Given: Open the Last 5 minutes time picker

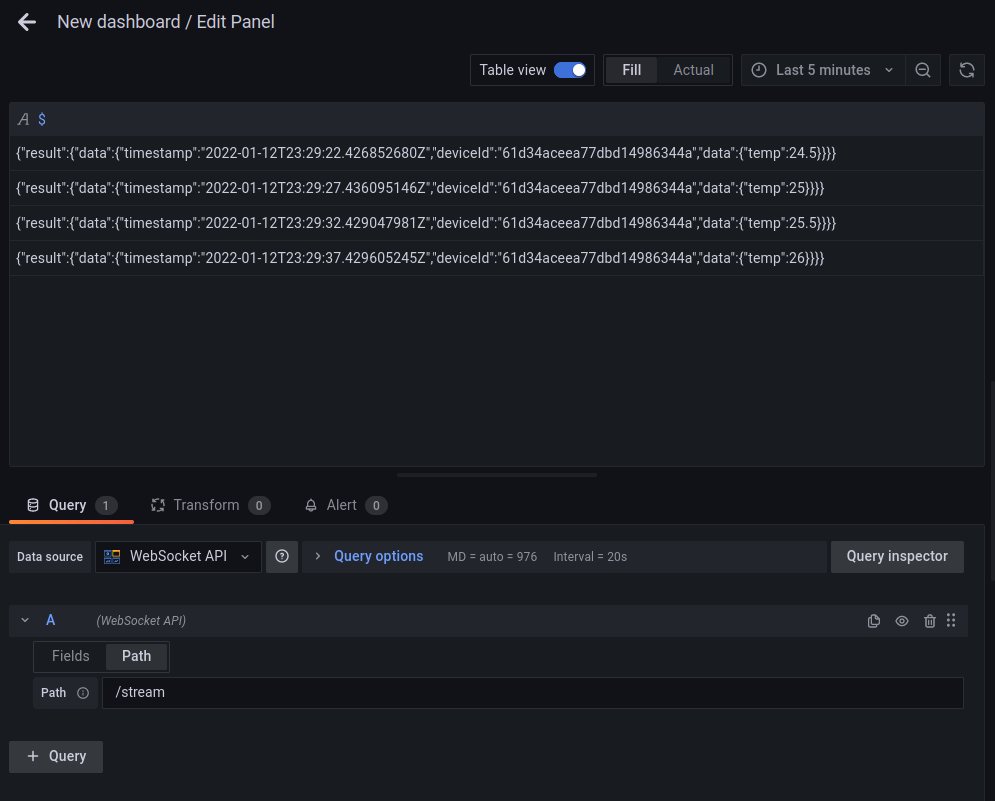Looking at the screenshot, I should 822,70.
